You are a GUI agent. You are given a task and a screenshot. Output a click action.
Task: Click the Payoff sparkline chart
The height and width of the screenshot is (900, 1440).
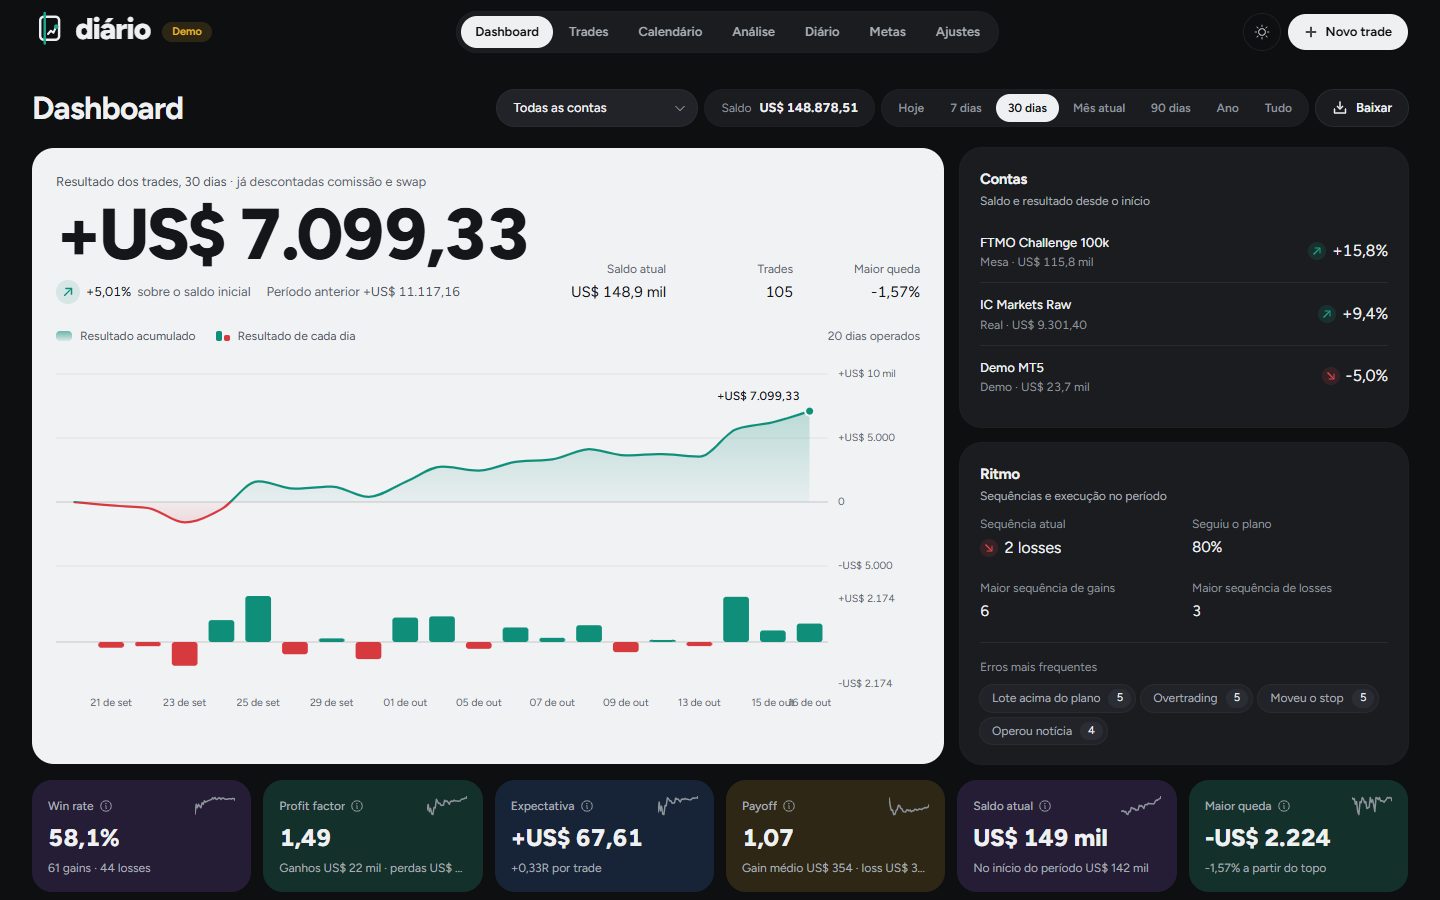point(909,805)
